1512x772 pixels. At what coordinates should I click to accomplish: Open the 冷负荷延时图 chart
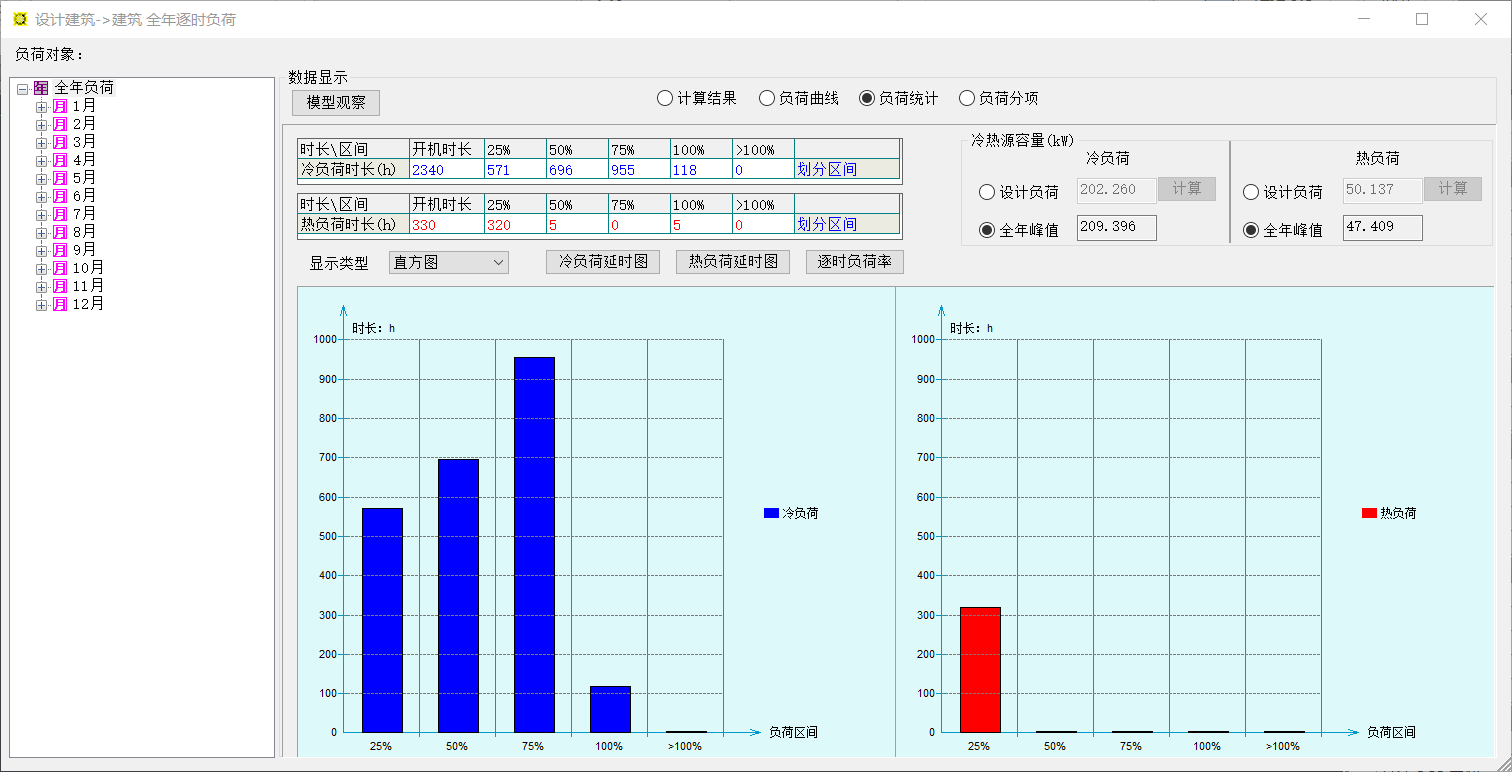(x=603, y=262)
